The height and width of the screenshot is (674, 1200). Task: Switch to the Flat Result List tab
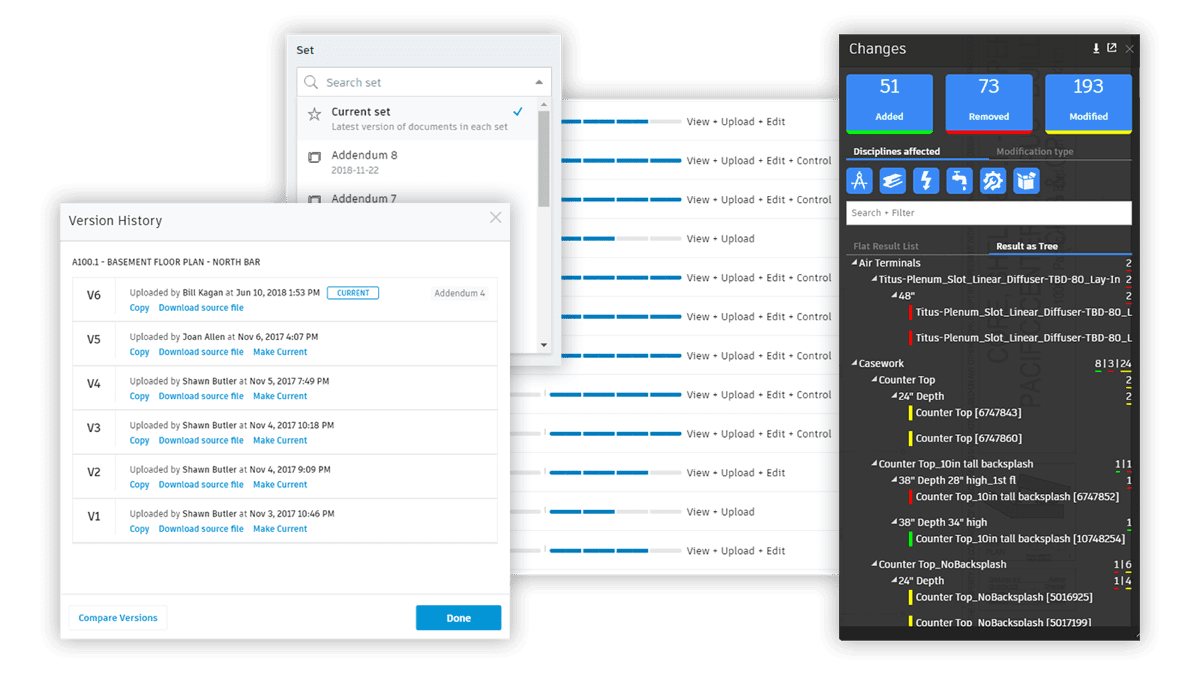click(x=885, y=244)
